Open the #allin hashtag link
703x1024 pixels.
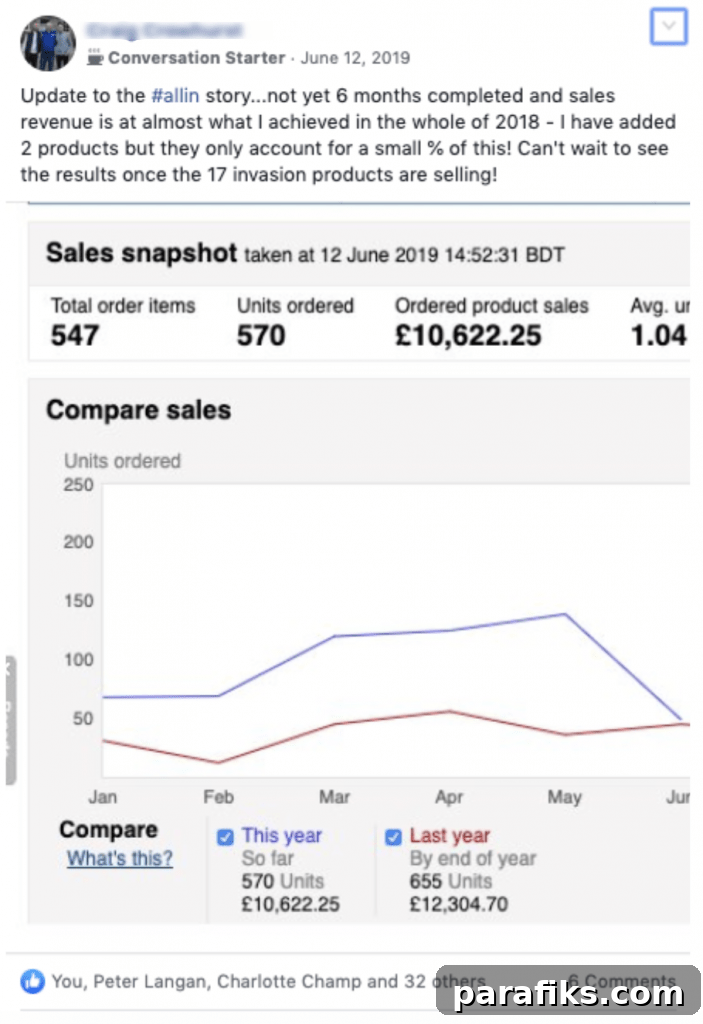point(175,96)
